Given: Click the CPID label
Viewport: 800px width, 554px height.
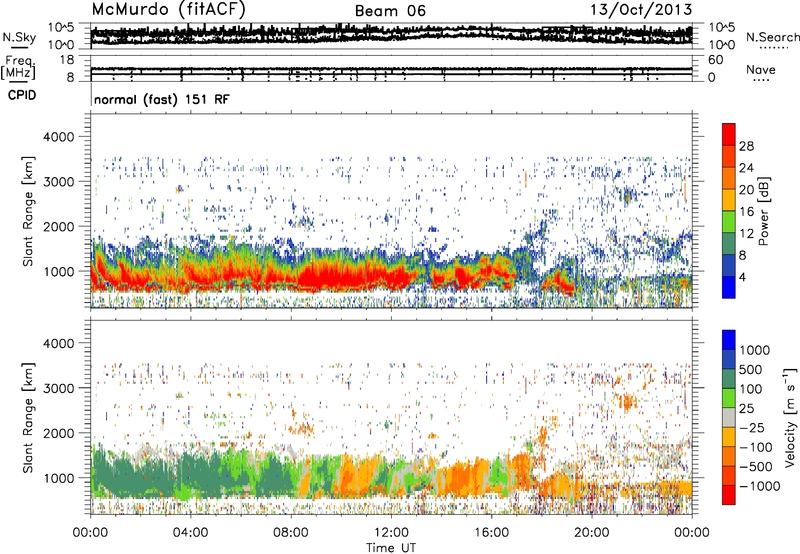Looking at the screenshot, I should [x=22, y=95].
